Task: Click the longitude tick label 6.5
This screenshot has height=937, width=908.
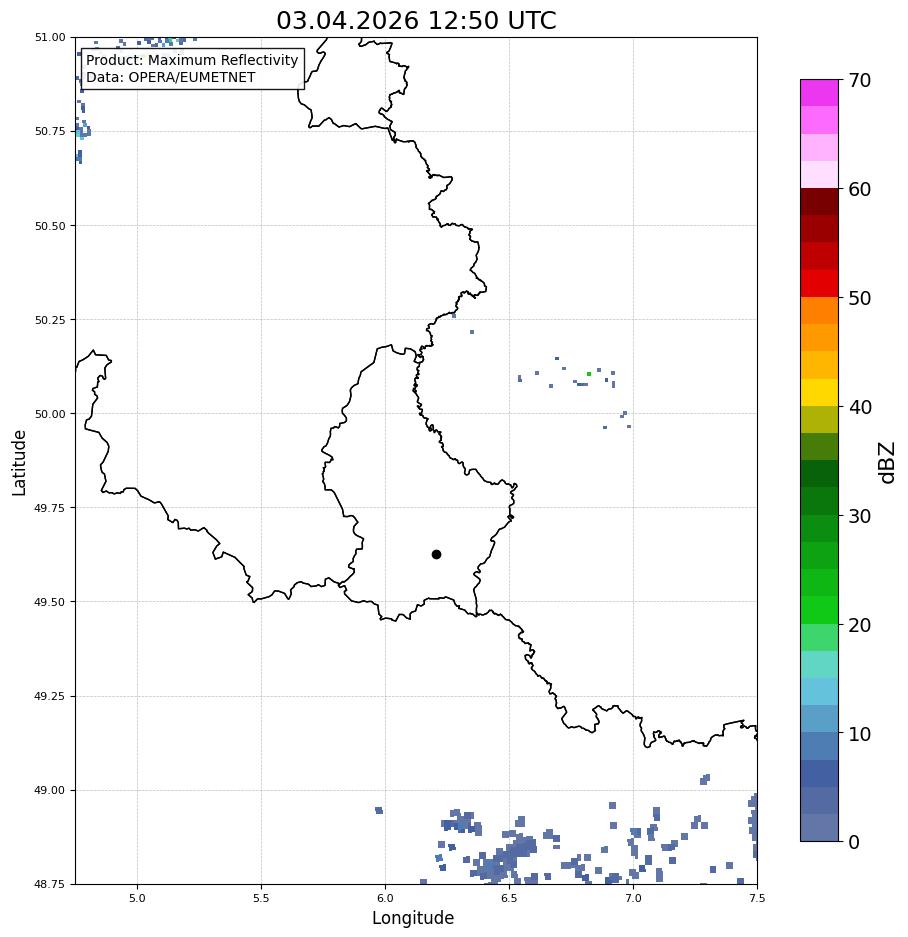Action: point(509,898)
